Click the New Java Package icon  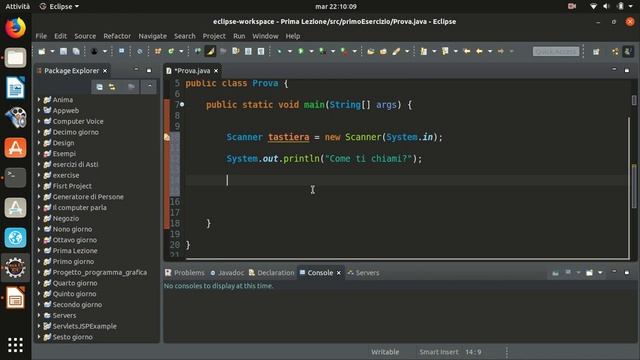[158, 51]
